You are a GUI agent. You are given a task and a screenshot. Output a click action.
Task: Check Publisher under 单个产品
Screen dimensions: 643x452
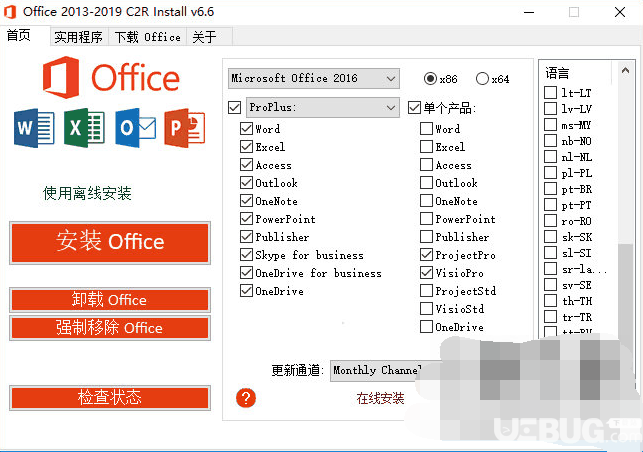pyautogui.click(x=426, y=237)
